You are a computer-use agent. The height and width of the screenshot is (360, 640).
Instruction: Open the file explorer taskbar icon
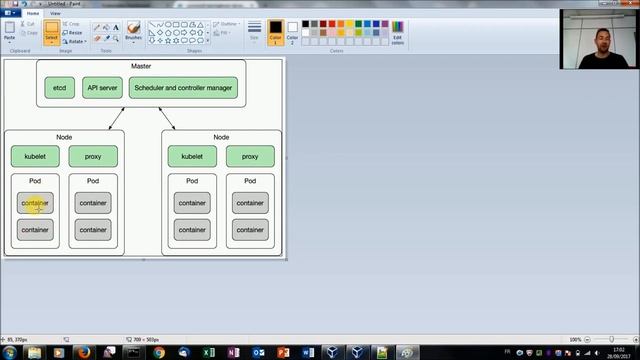34,352
